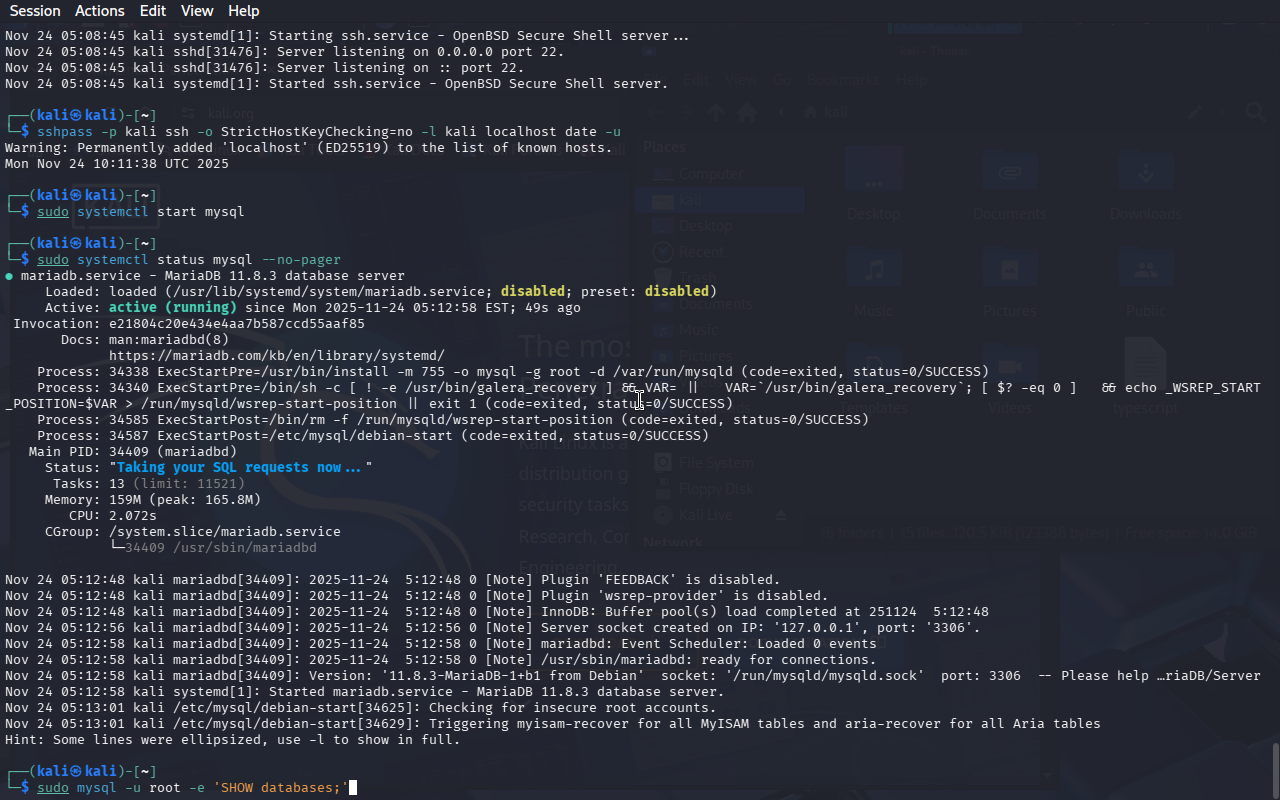This screenshot has height=800, width=1280.
Task: Open the Actions menu
Action: pyautogui.click(x=100, y=11)
